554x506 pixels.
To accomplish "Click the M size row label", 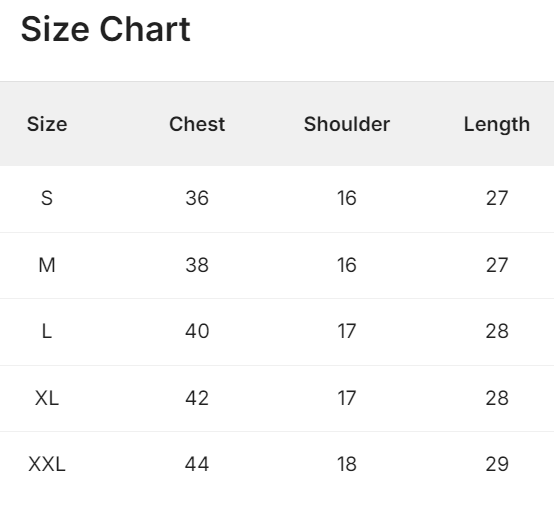I will point(47,265).
